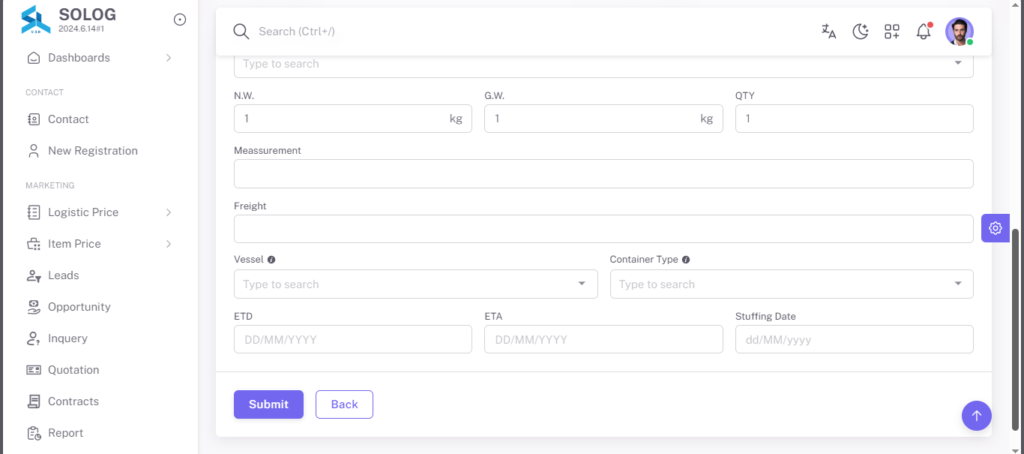
Task: Open the notifications bell
Action: pyautogui.click(x=923, y=31)
